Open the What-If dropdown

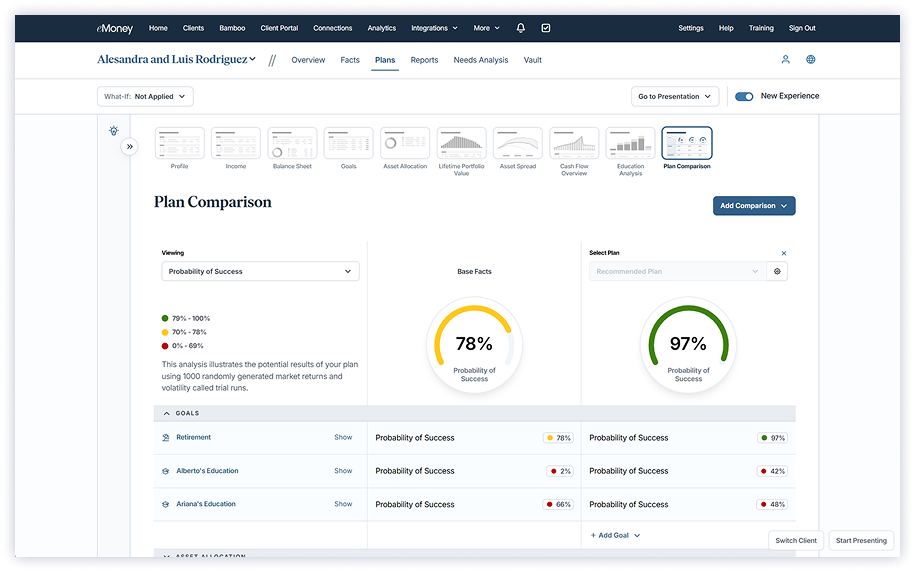tap(145, 97)
